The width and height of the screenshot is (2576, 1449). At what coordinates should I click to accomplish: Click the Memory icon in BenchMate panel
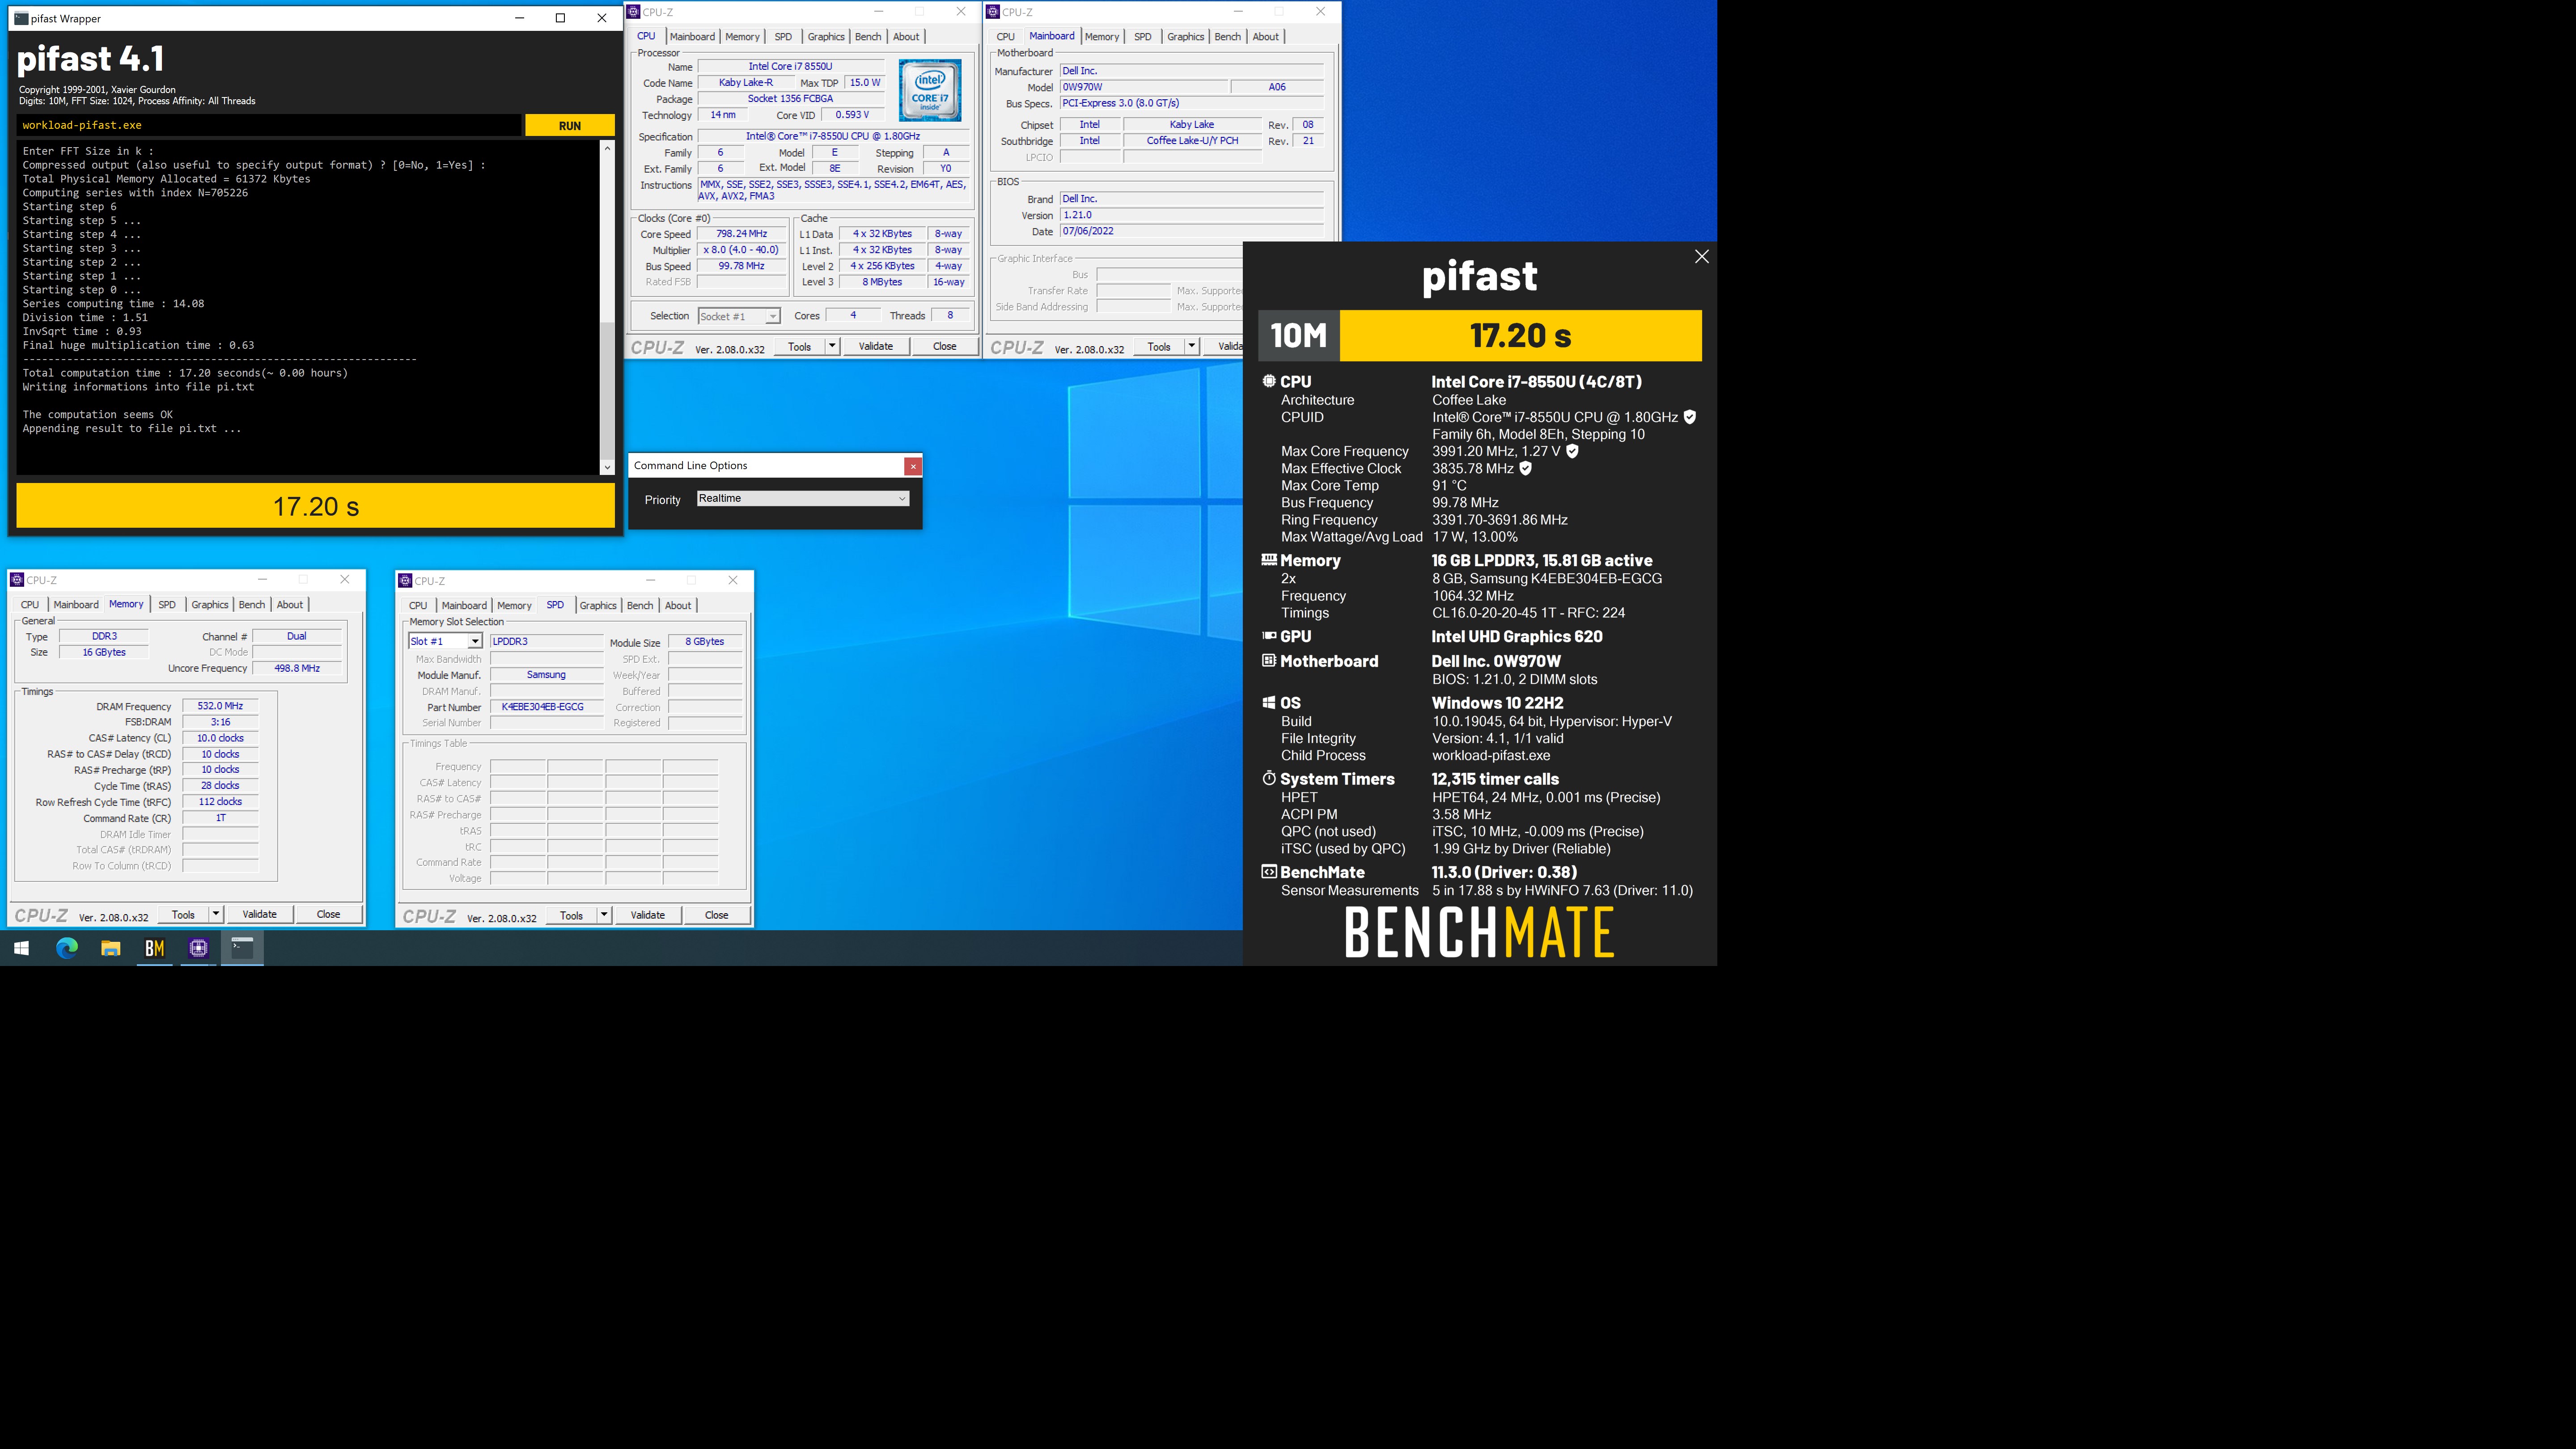(1269, 560)
